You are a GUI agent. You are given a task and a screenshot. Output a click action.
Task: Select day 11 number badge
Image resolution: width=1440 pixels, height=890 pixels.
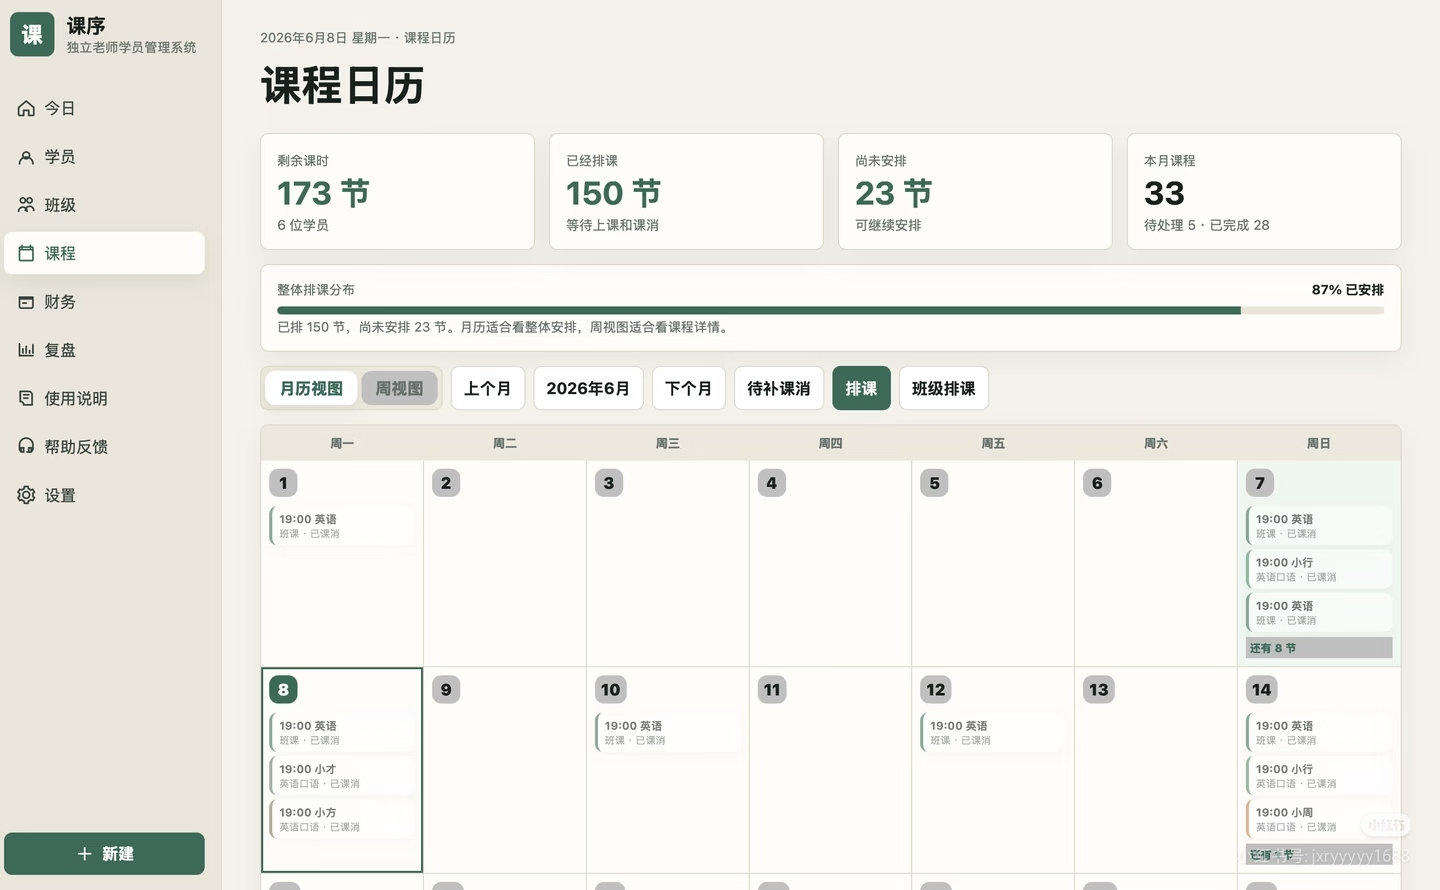click(x=772, y=690)
